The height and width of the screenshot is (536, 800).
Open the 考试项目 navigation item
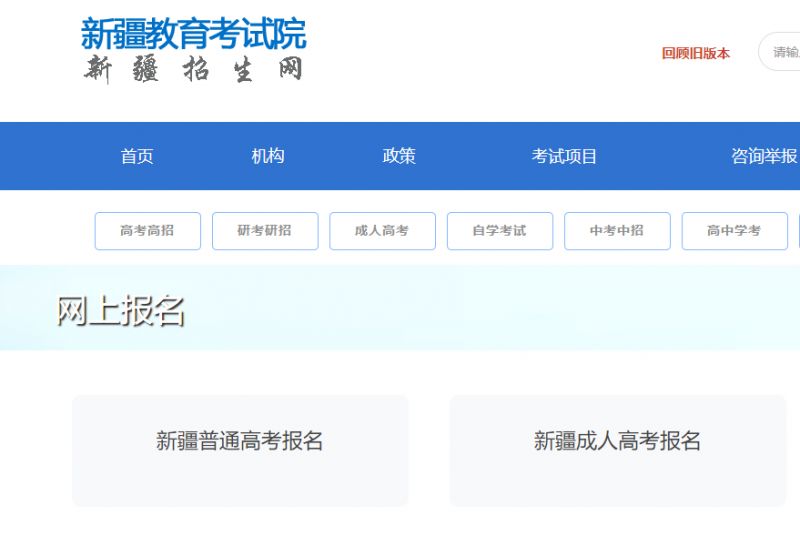(x=564, y=156)
